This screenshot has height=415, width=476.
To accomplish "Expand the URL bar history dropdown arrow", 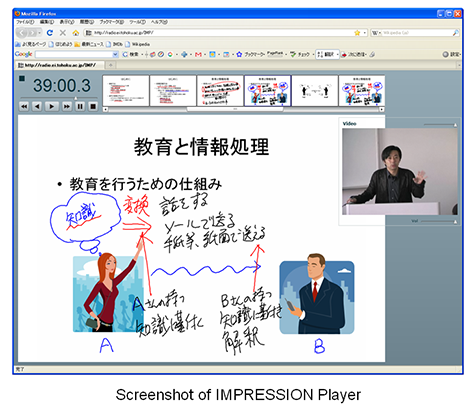I will click(364, 33).
